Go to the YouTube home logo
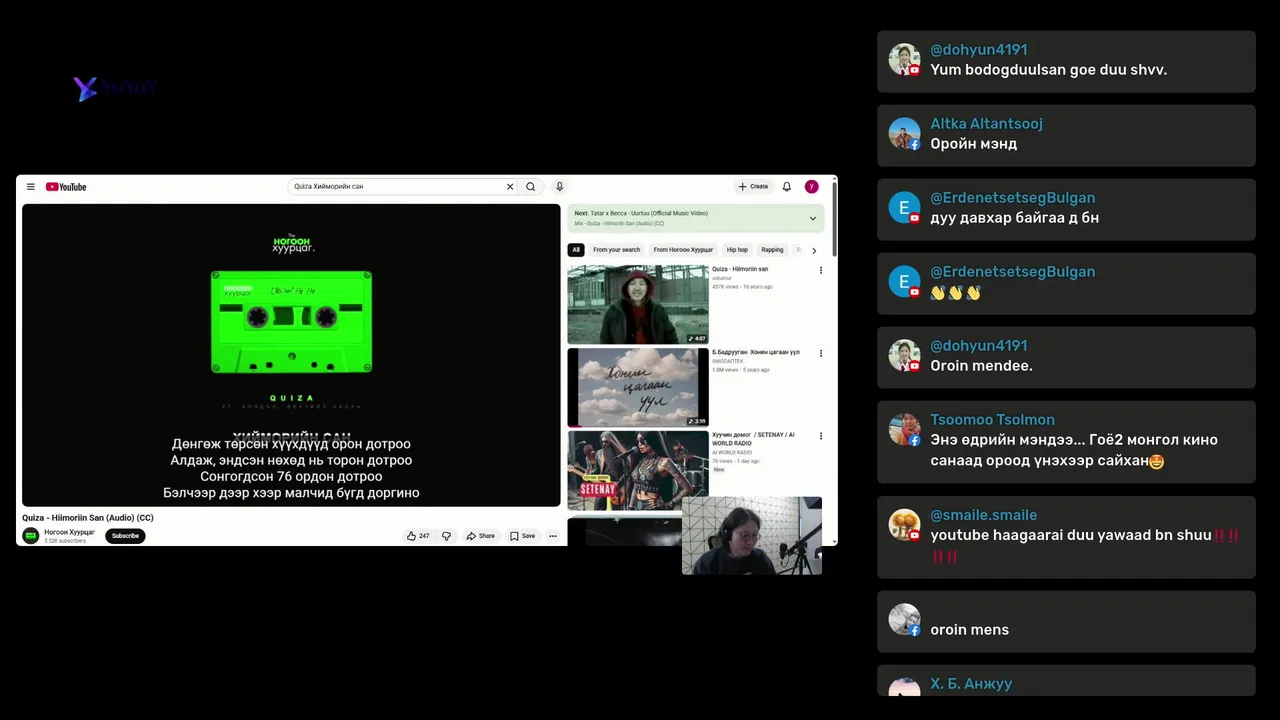 coord(66,187)
